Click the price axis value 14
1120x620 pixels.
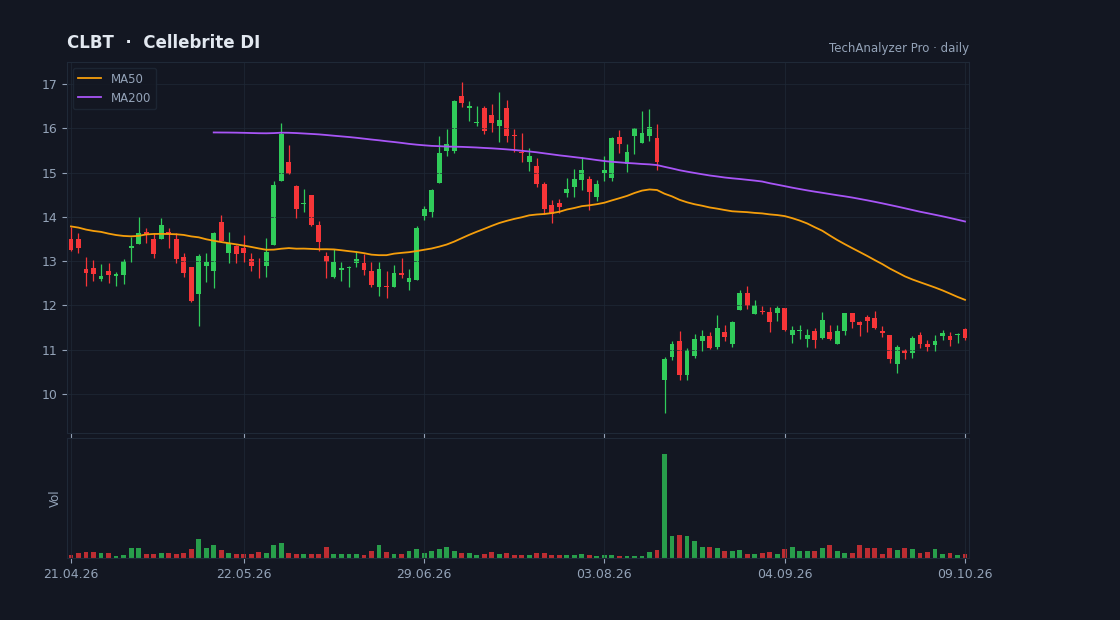tap(49, 217)
